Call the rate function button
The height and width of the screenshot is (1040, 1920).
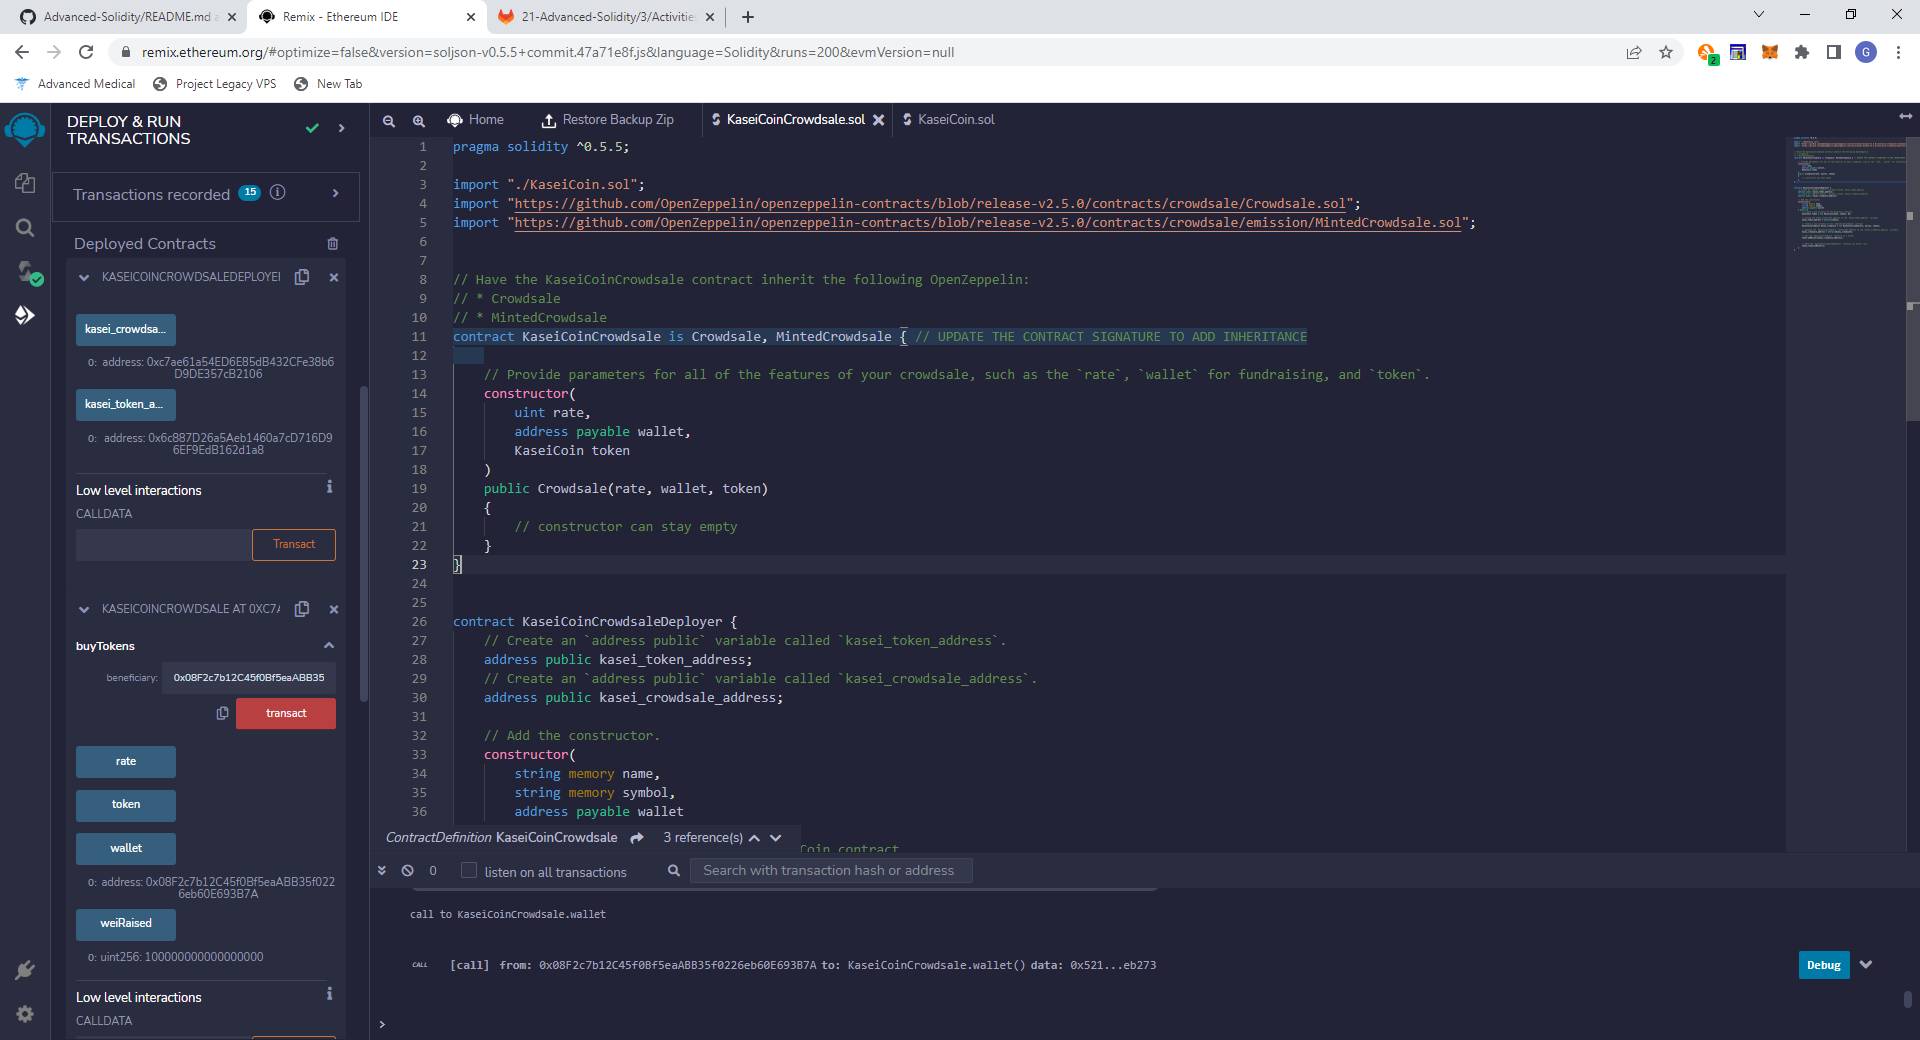pos(126,762)
